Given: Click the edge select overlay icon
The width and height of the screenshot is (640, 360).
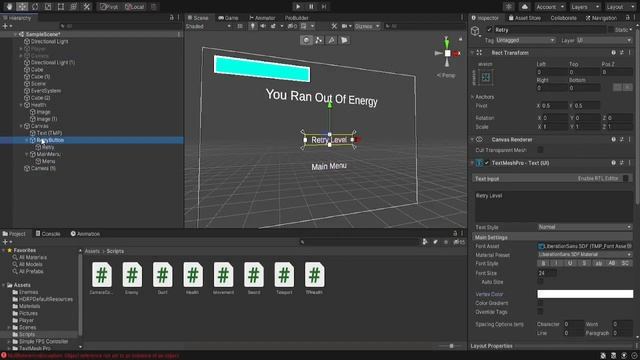Looking at the screenshot, I should coord(331,40).
